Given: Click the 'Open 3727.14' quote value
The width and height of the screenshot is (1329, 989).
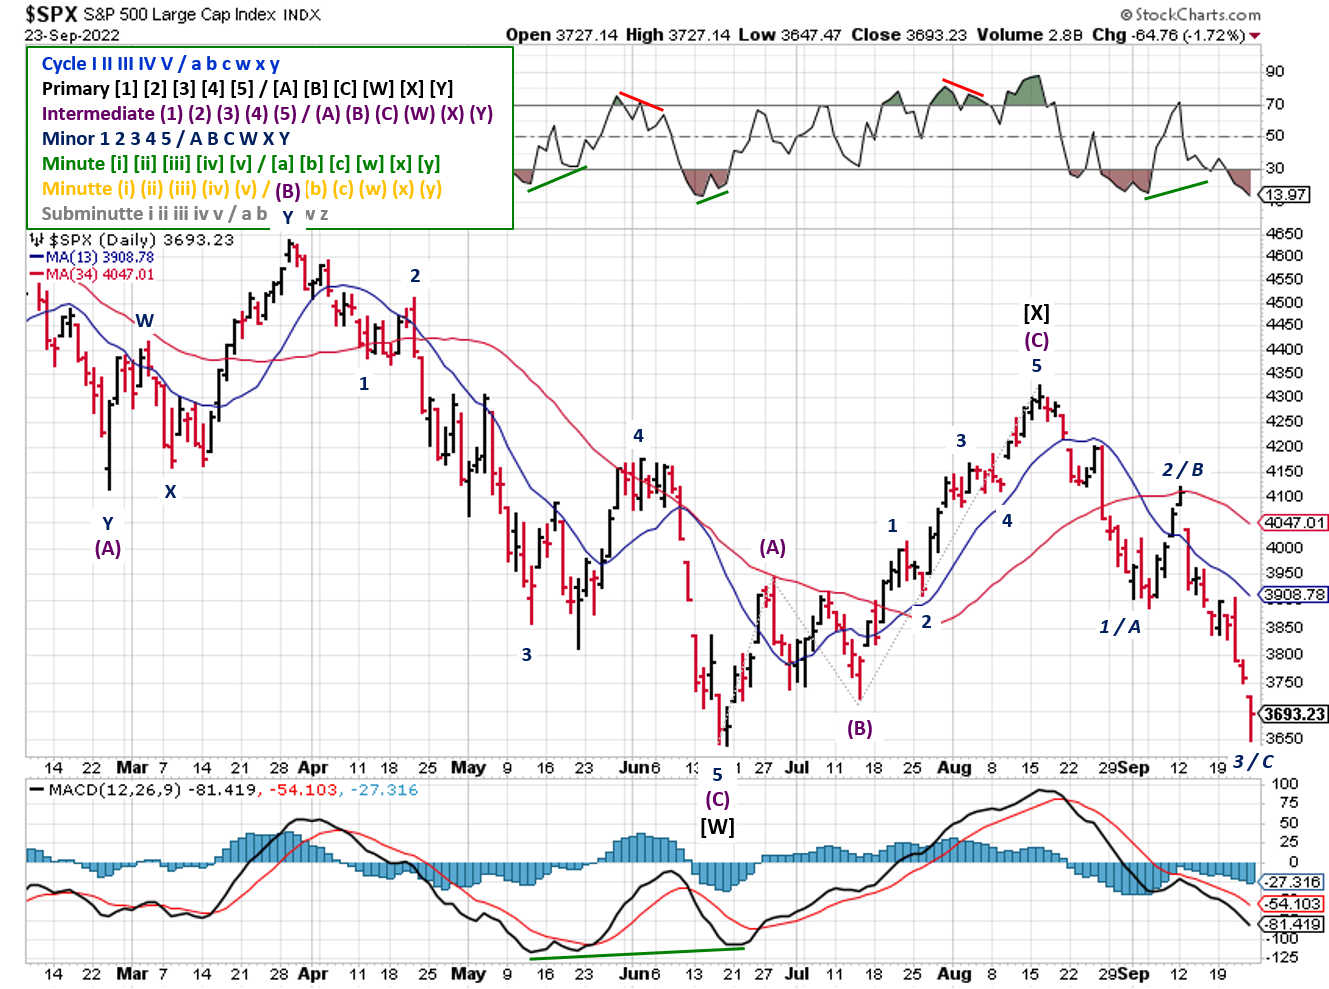Looking at the screenshot, I should (x=562, y=35).
